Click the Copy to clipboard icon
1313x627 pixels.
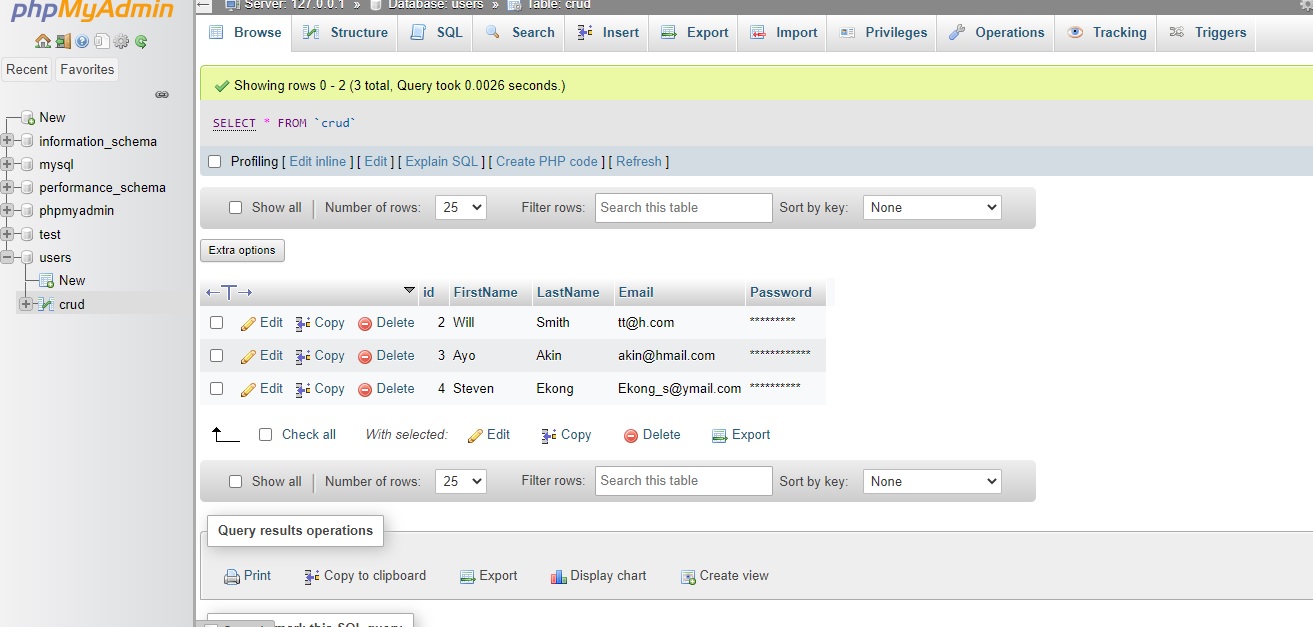click(312, 576)
